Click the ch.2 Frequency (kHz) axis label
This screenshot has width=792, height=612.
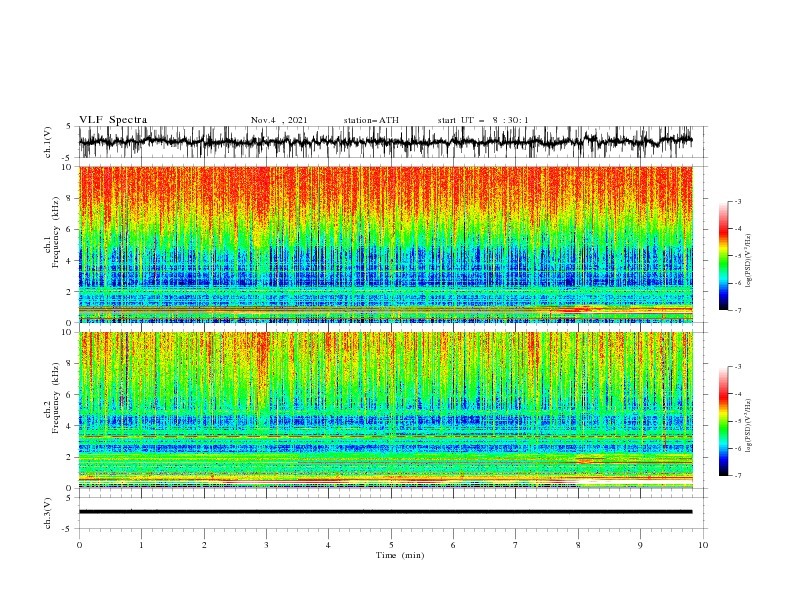tap(52, 398)
